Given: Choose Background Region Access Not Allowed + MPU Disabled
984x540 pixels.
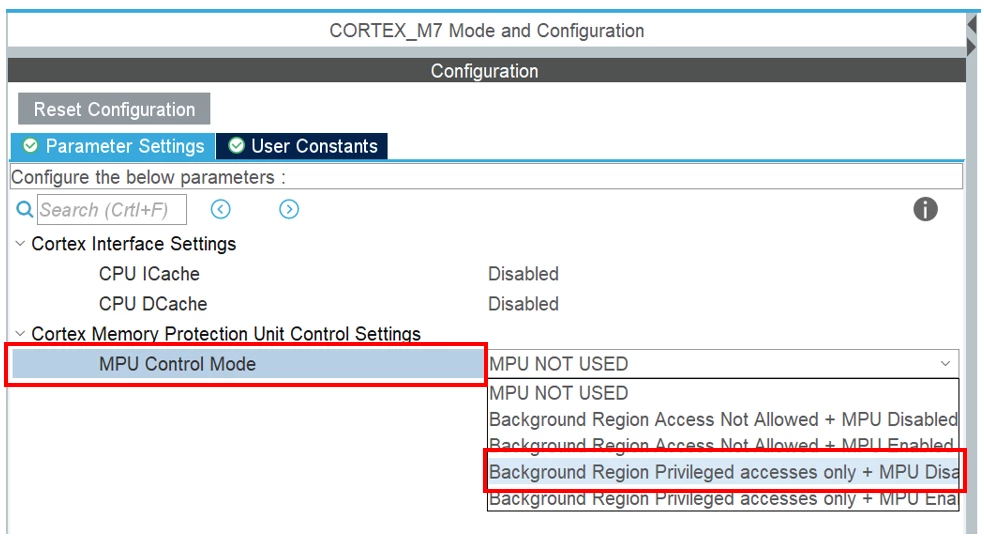Looking at the screenshot, I should click(x=723, y=419).
